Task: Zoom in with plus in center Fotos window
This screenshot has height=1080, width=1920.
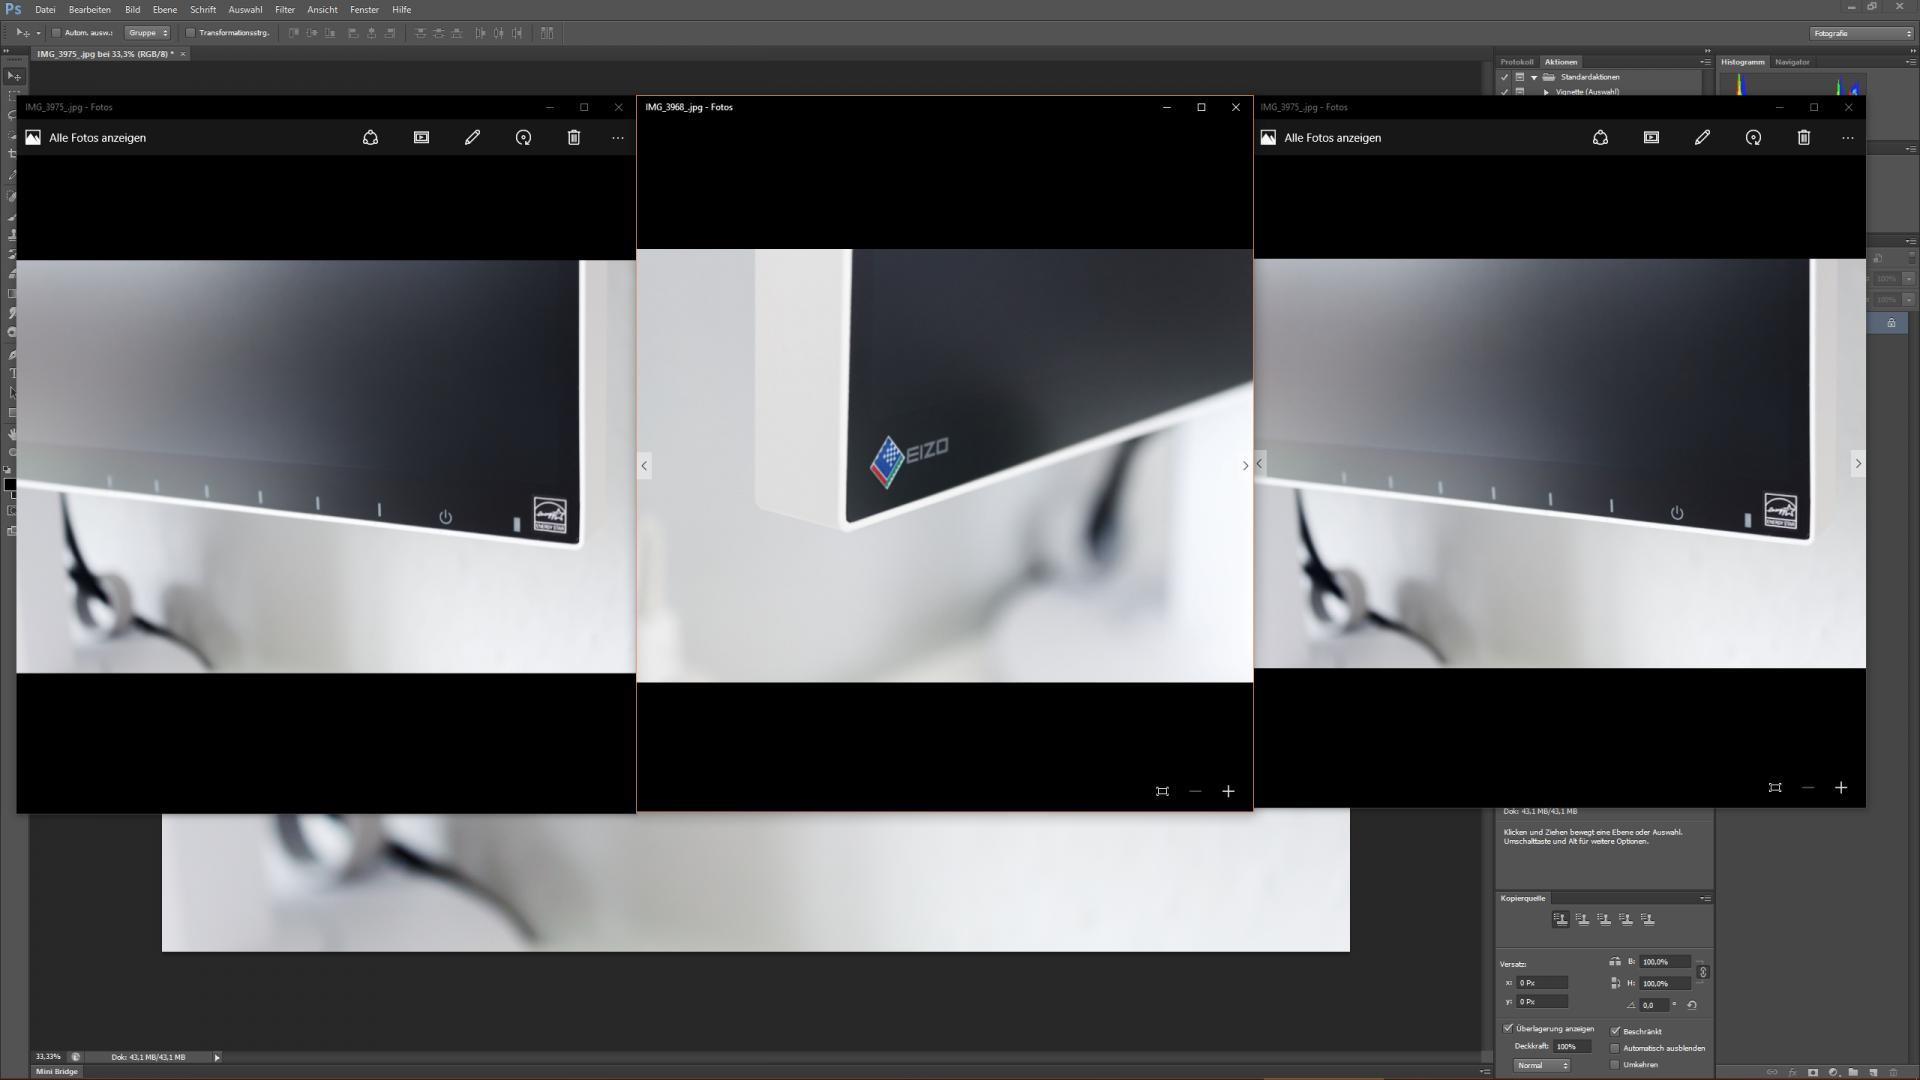Action: pyautogui.click(x=1228, y=791)
